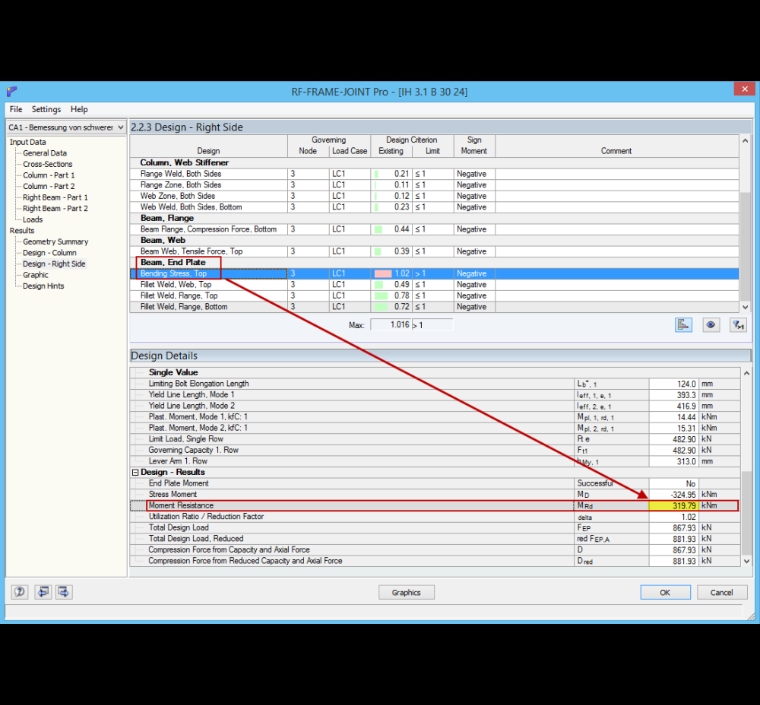Select Limit Load, Single Row entry
This screenshot has height=705, width=760.
tap(435, 439)
